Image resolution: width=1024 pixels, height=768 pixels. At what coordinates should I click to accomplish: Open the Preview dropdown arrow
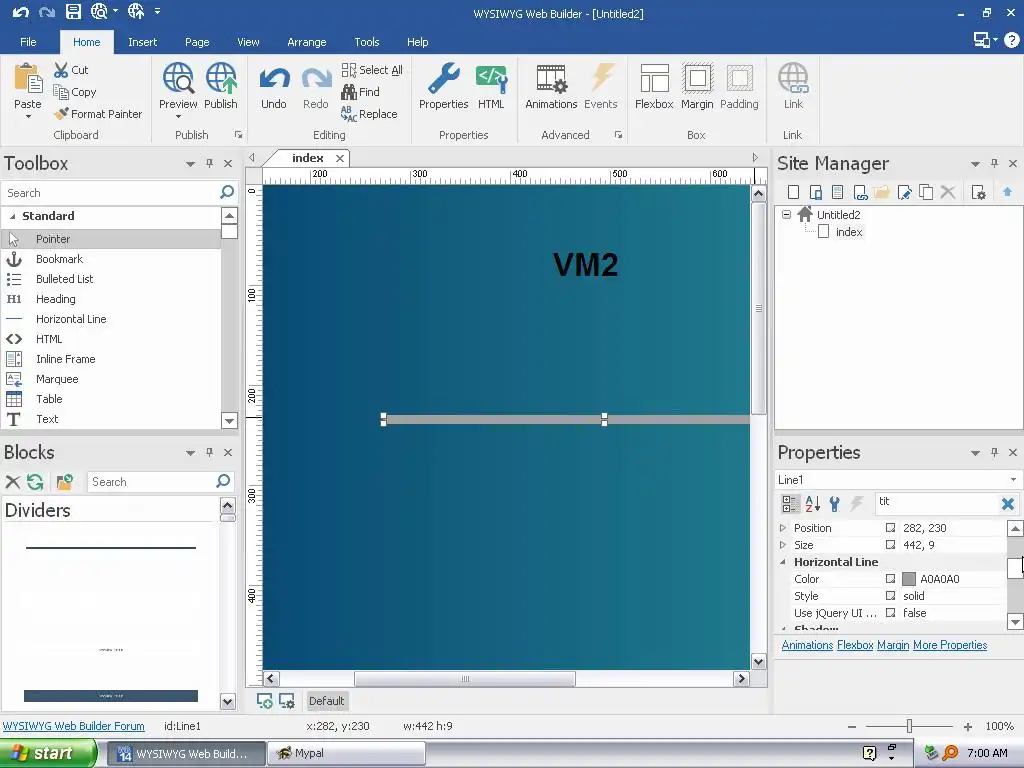178,117
